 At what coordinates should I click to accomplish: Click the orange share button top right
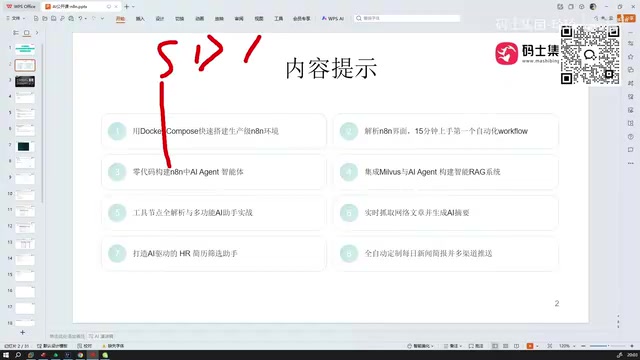[626, 18]
